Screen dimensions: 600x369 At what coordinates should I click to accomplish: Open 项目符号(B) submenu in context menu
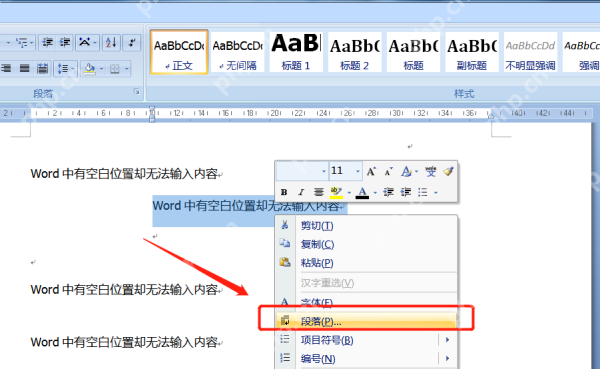tap(366, 340)
